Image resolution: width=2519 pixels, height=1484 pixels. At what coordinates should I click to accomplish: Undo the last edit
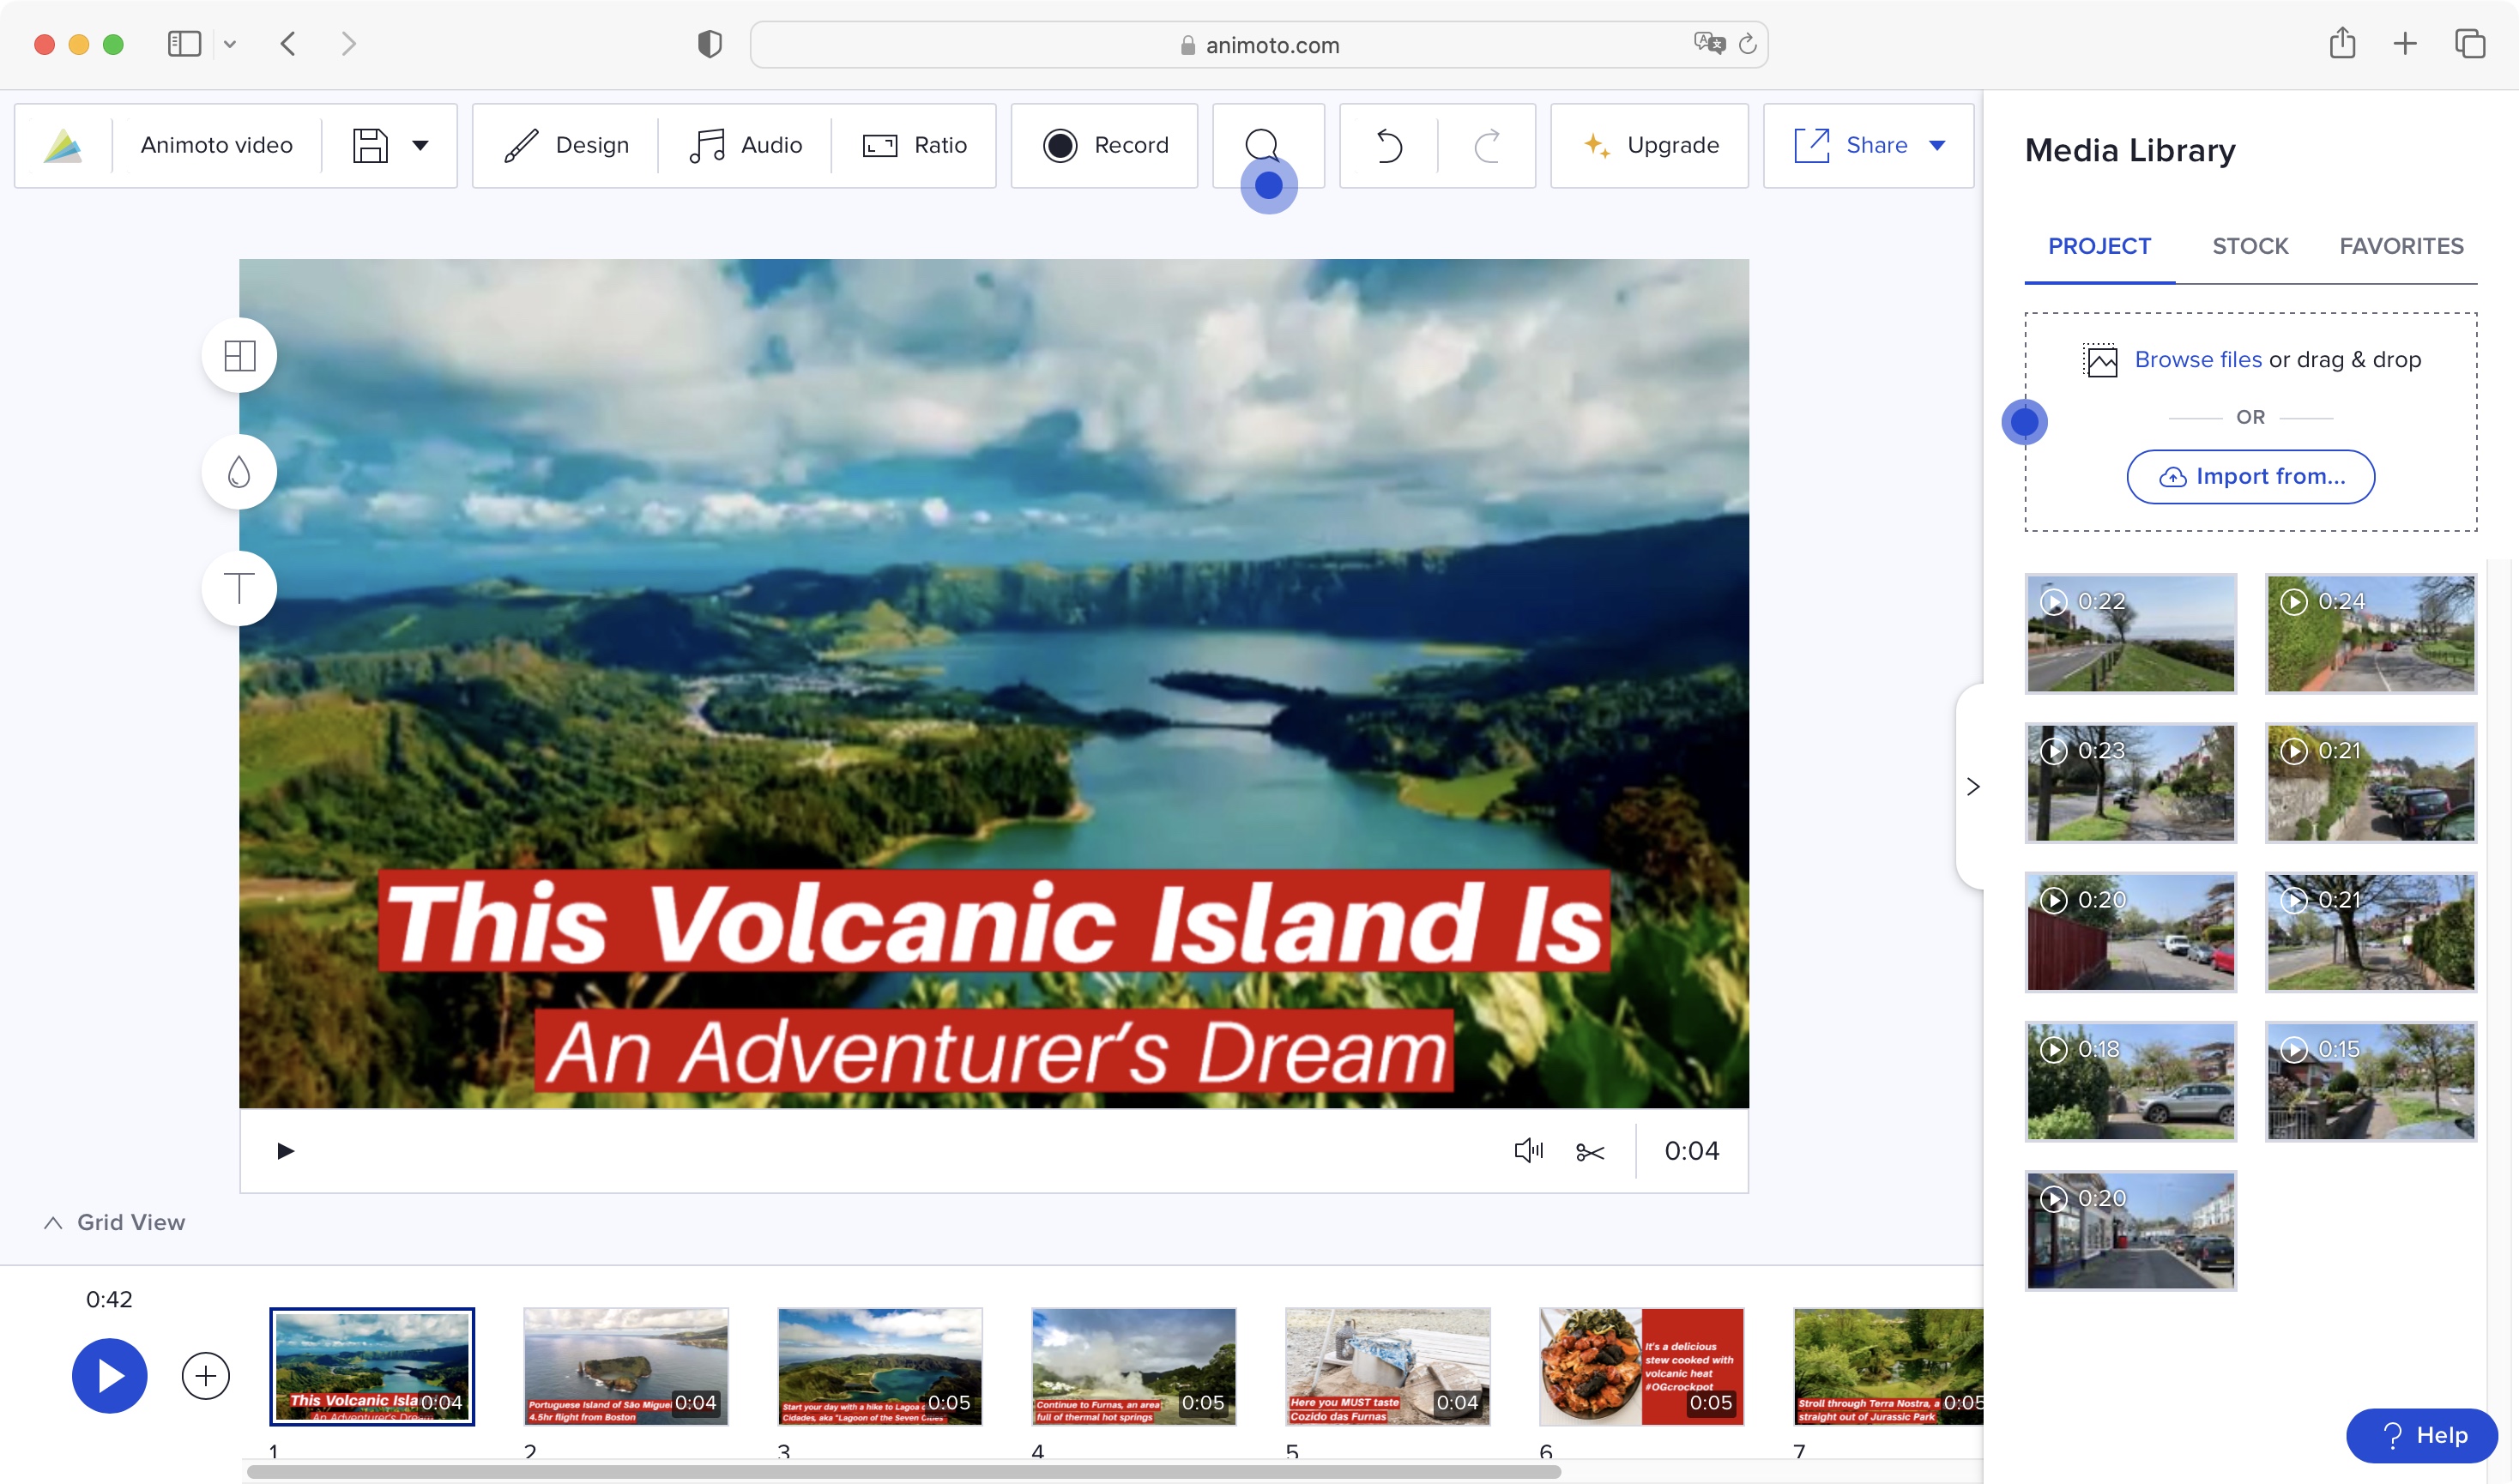[1389, 145]
